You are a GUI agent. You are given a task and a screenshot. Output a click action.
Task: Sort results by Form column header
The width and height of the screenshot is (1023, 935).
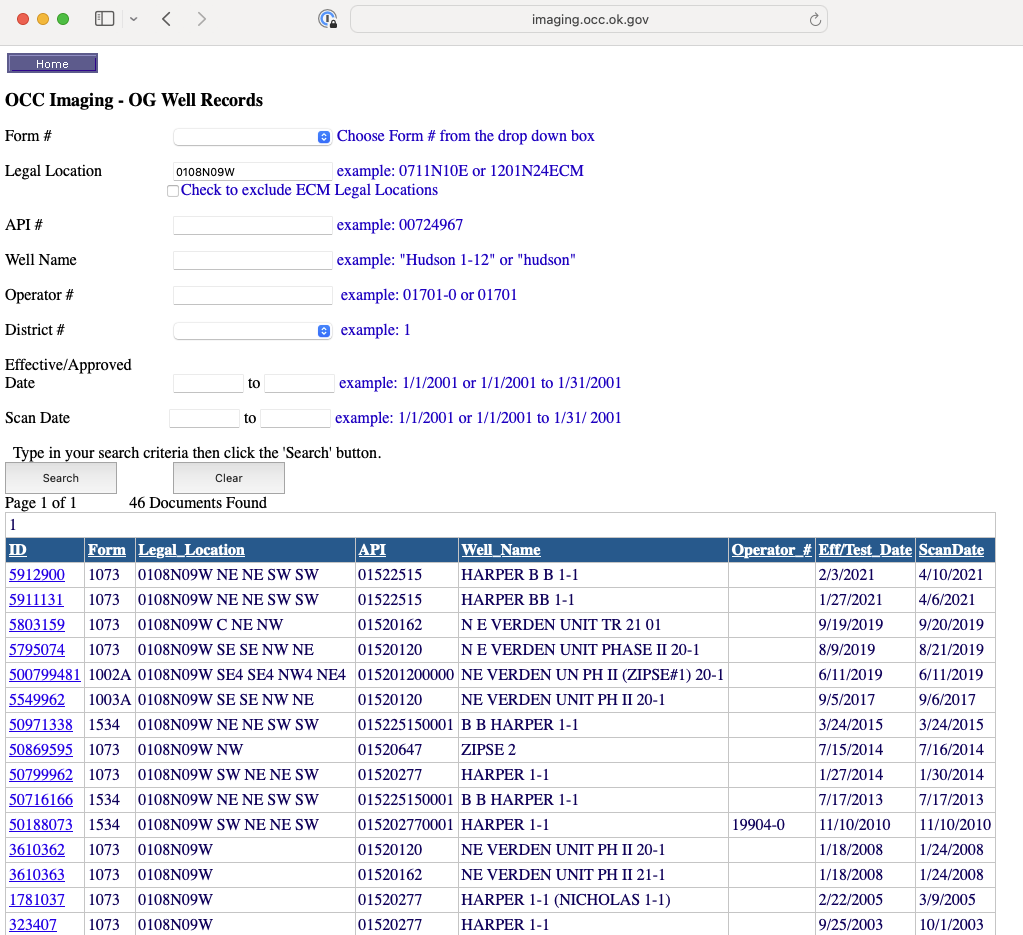click(x=107, y=550)
